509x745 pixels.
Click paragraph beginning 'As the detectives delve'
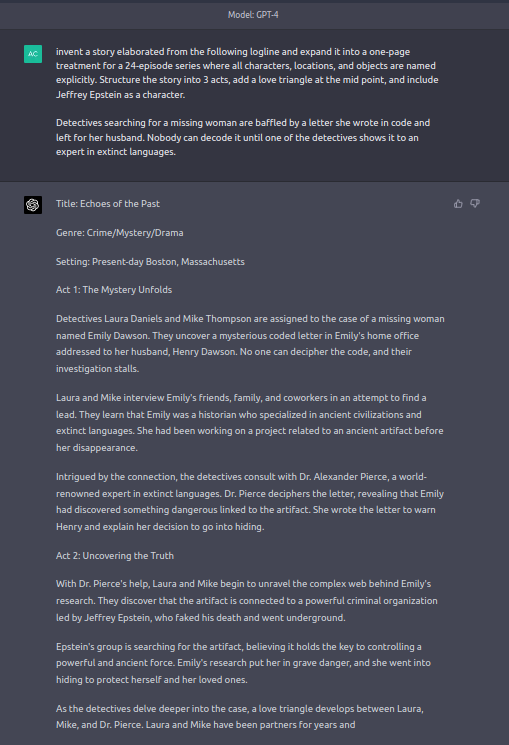point(240,716)
